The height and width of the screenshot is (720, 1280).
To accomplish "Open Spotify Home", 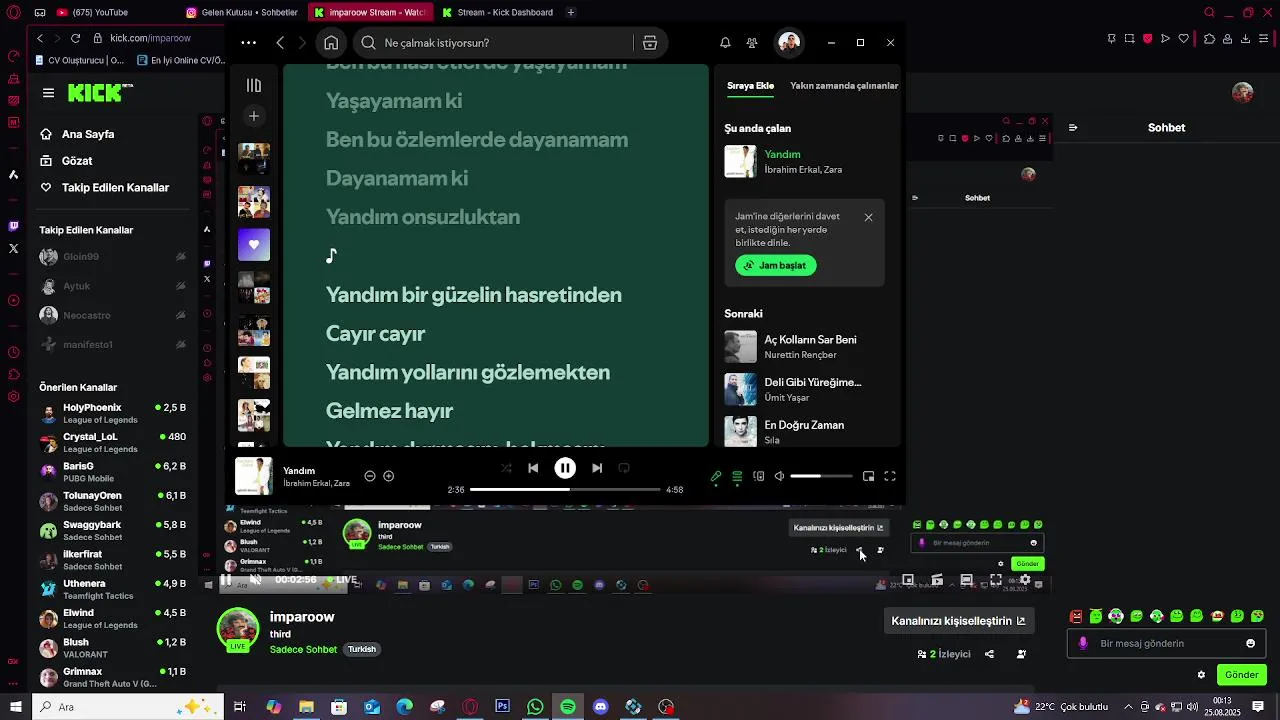I will tap(331, 43).
